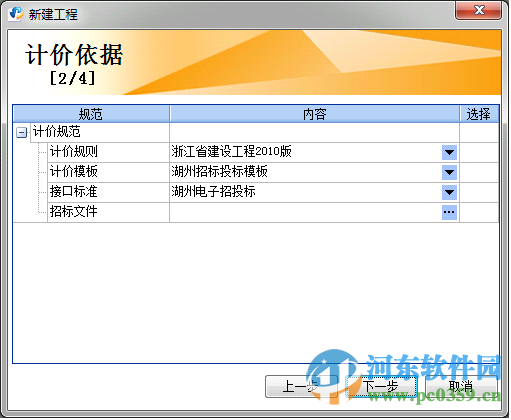Click value 湖州招标投标模板
The height and width of the screenshot is (420, 511).
[220, 173]
